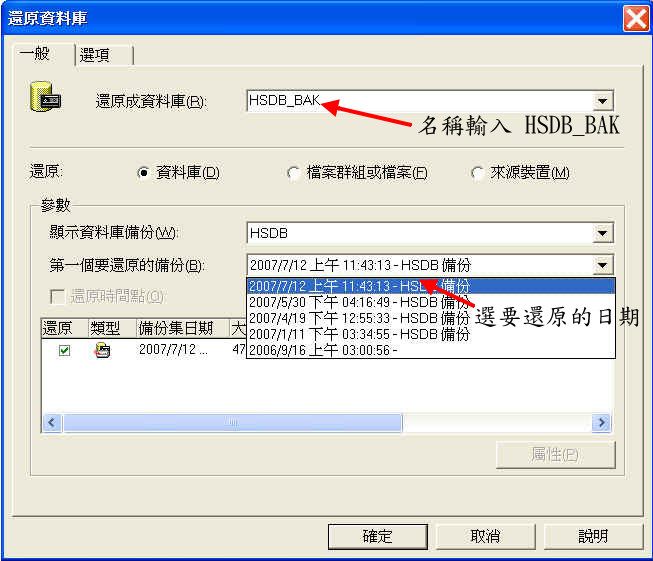Click the 備份集日期 column header
This screenshot has width=653, height=561.
183,328
